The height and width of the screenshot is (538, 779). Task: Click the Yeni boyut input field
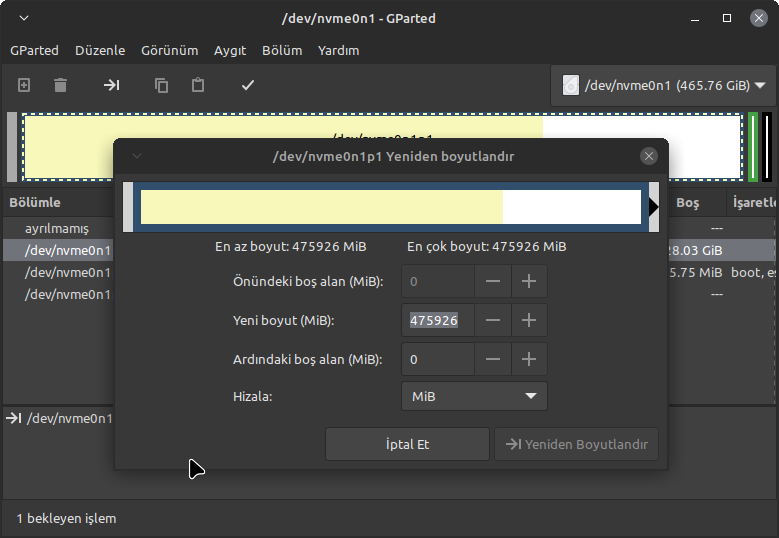pos(438,320)
